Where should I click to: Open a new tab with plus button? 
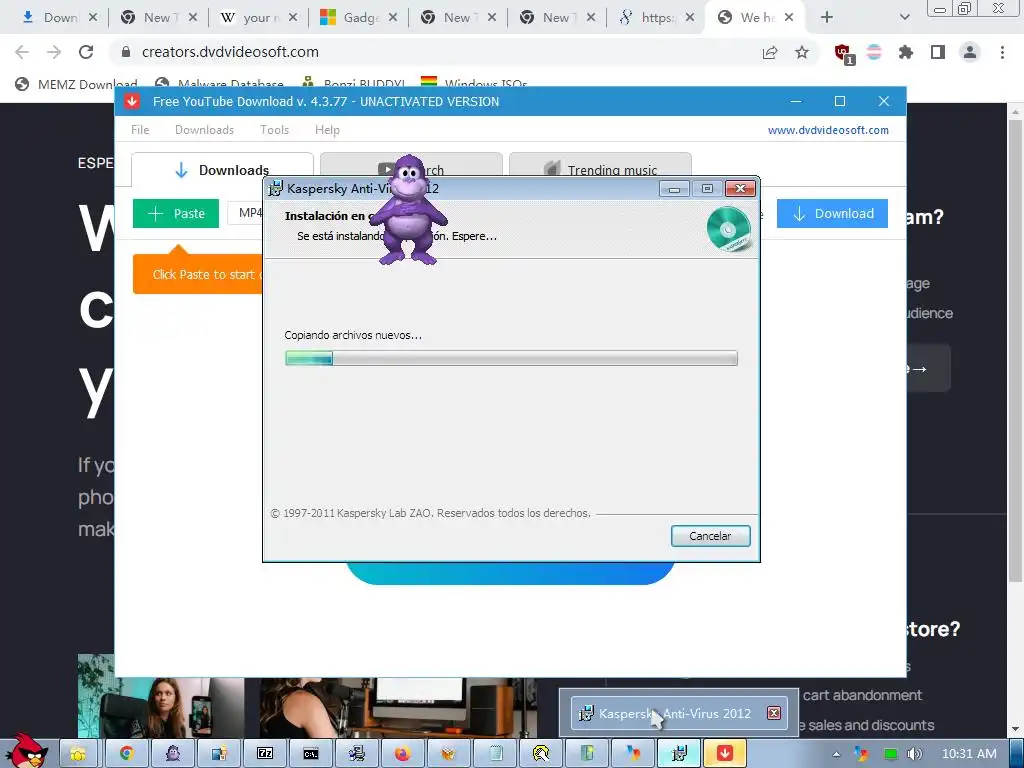[827, 18]
